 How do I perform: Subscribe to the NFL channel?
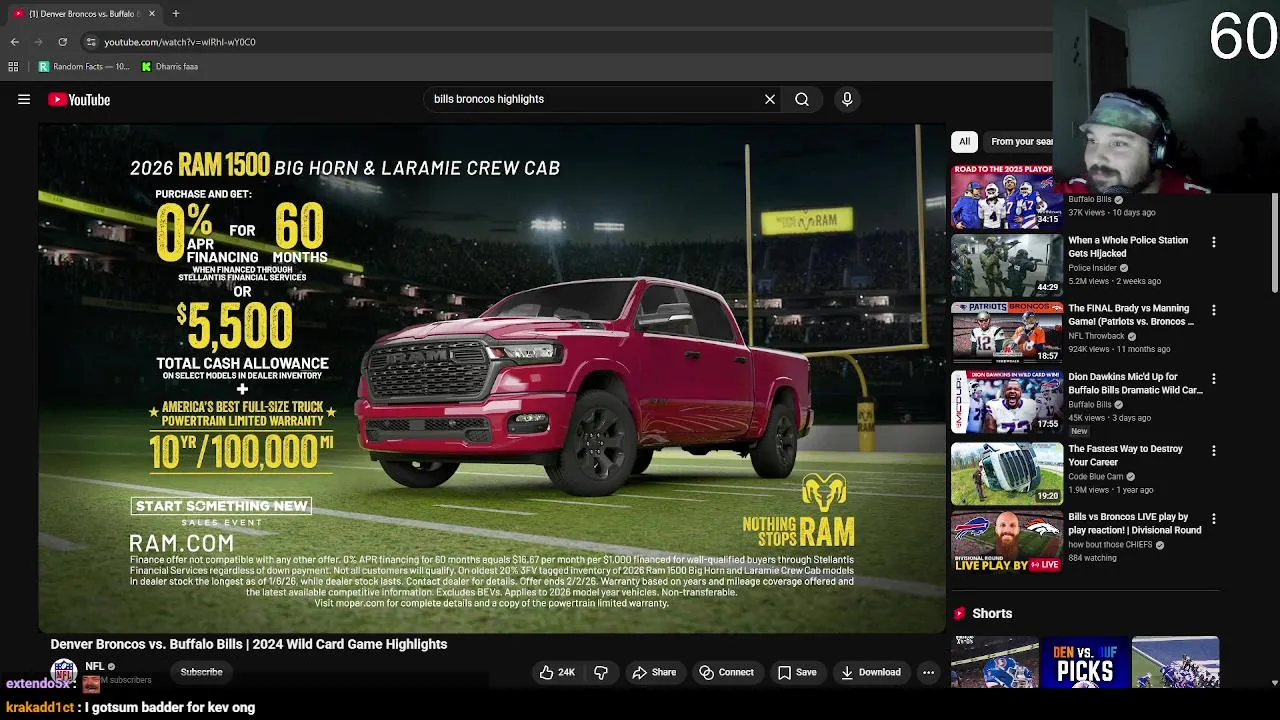tap(201, 672)
